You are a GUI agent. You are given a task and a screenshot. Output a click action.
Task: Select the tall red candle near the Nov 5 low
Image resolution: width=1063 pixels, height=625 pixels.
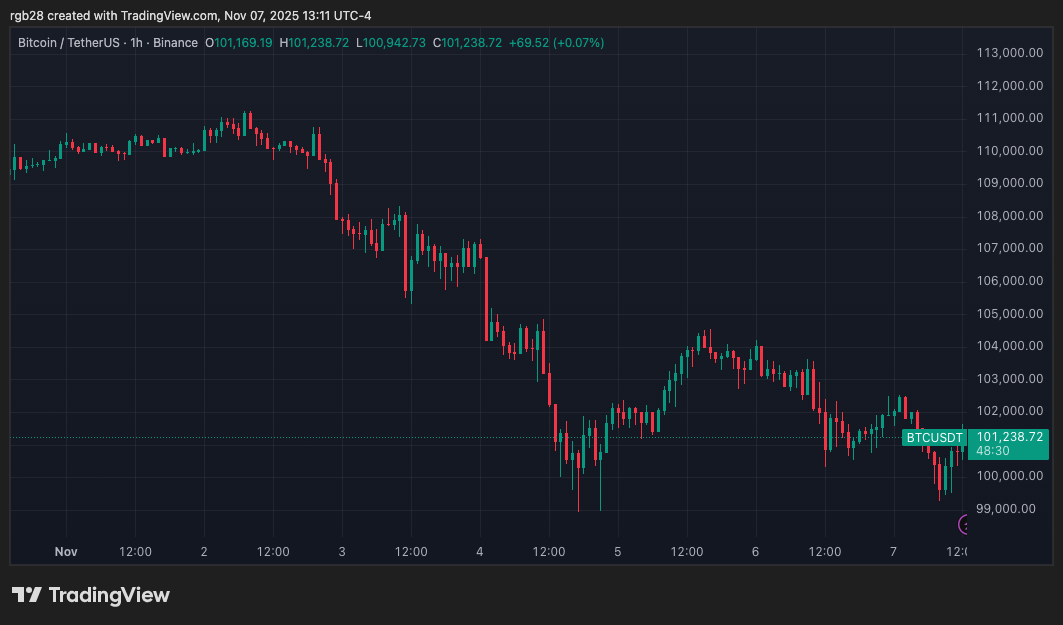pyautogui.click(x=578, y=460)
